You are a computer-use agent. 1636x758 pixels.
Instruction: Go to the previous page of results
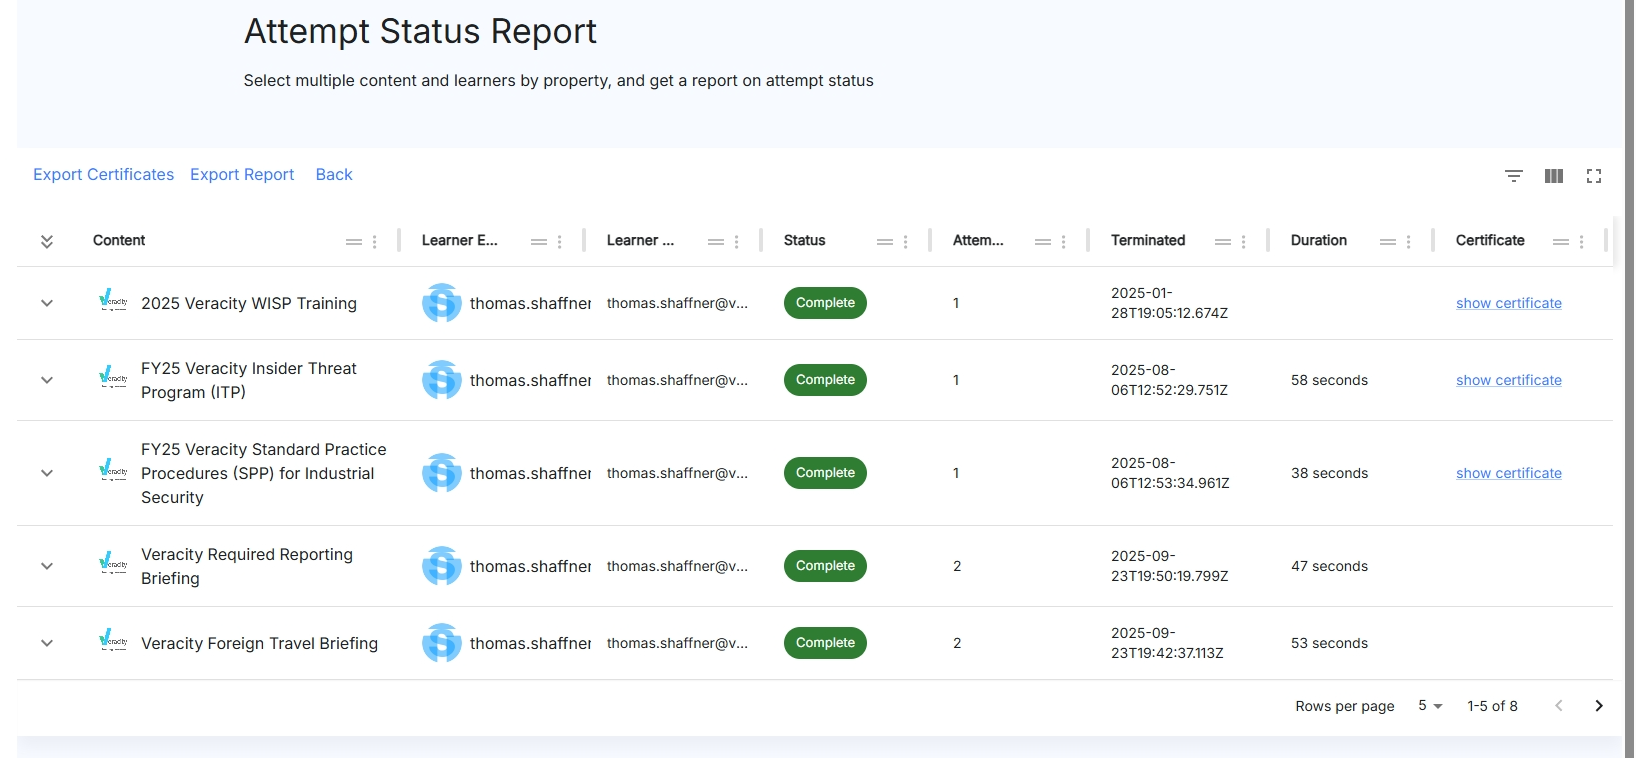coord(1558,706)
